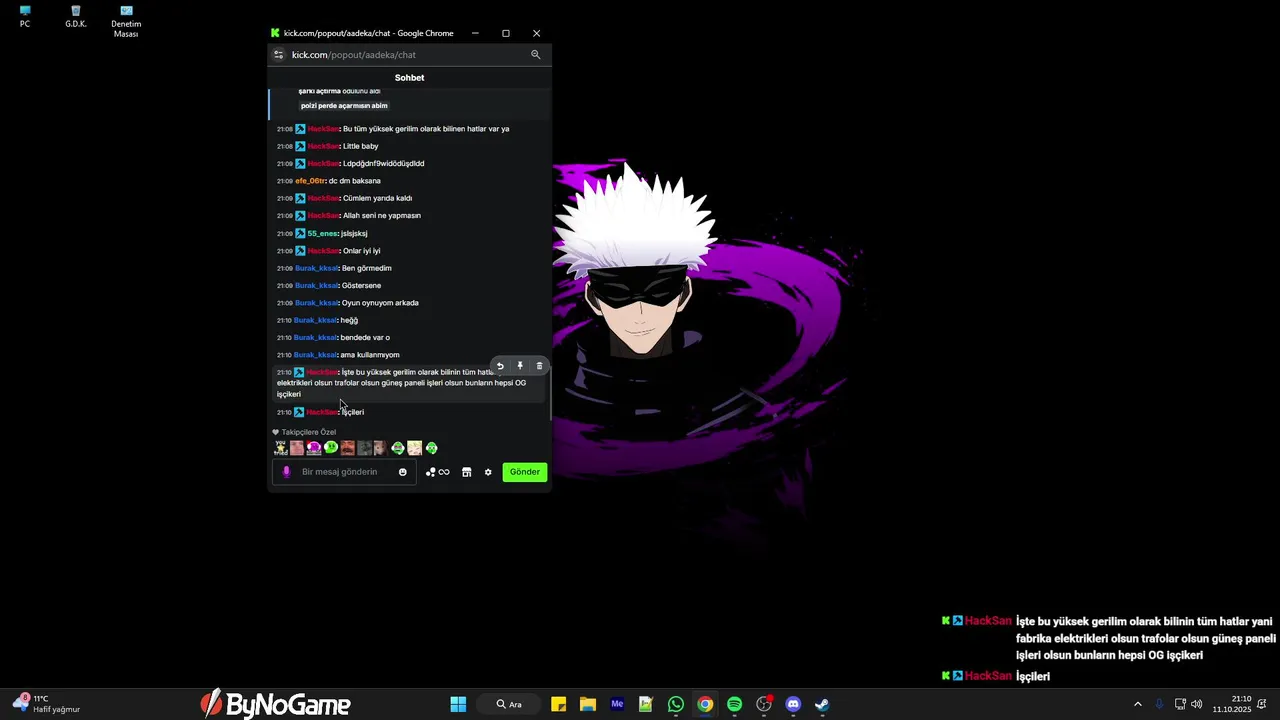Click the taskbar search box 'Ara'
1280x720 pixels.
click(510, 704)
